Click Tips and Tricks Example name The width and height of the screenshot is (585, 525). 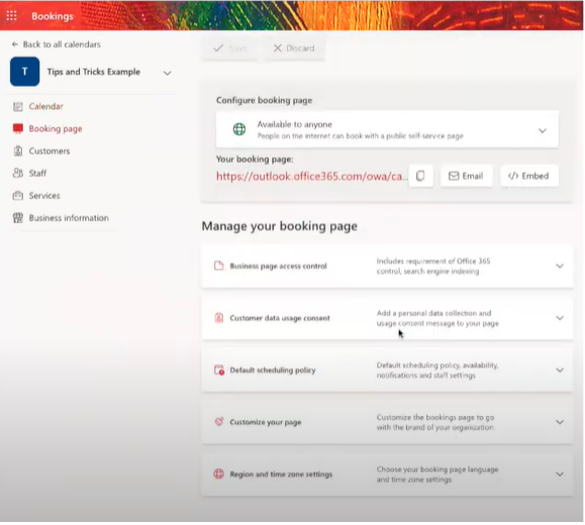tap(94, 72)
